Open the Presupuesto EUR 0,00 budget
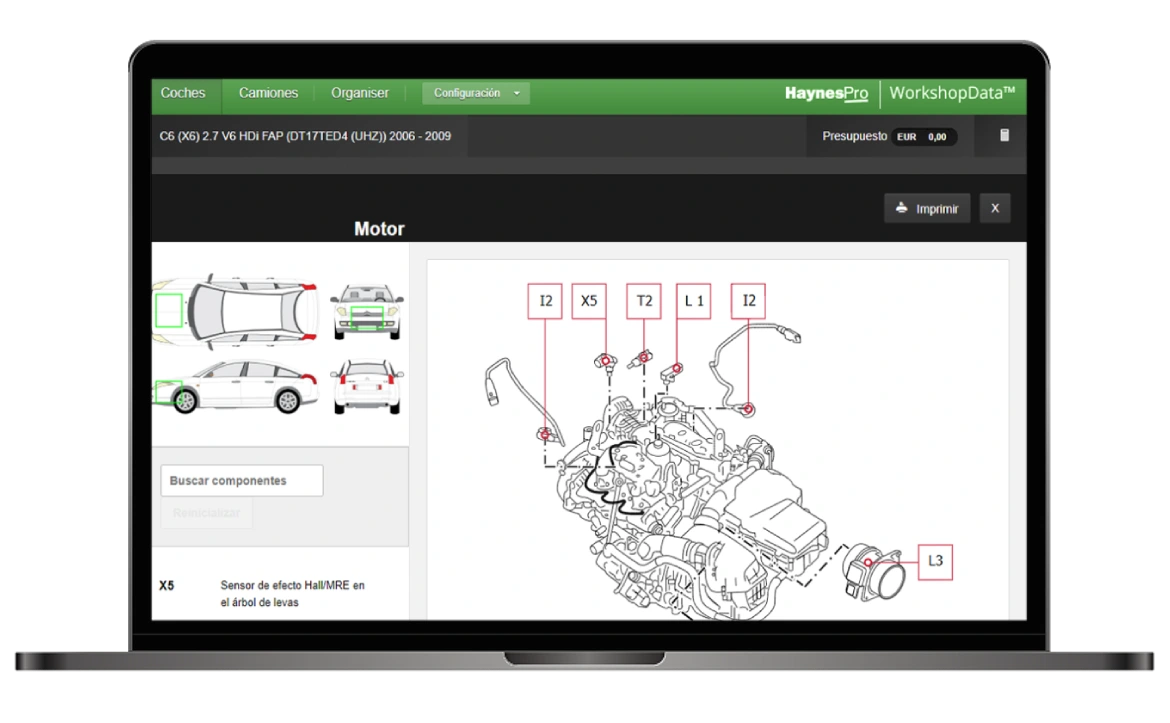 pos(889,137)
